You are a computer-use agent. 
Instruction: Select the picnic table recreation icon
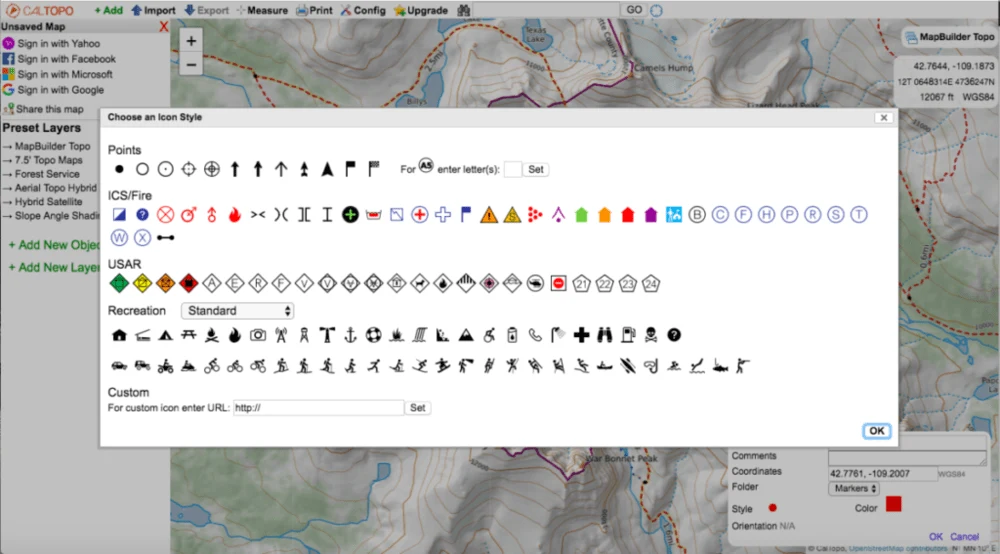tap(188, 335)
